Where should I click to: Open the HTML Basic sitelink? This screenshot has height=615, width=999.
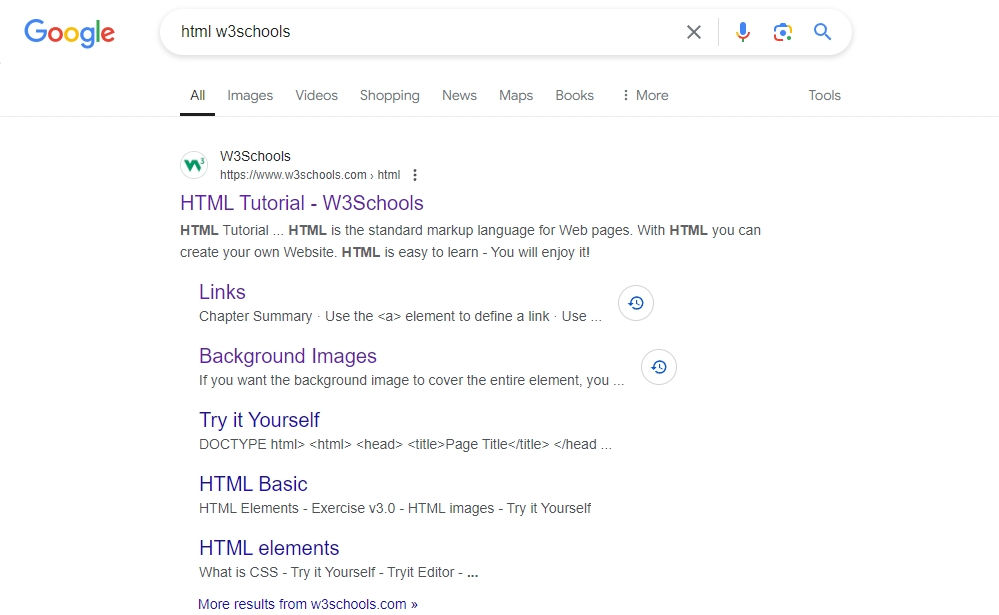click(x=254, y=484)
